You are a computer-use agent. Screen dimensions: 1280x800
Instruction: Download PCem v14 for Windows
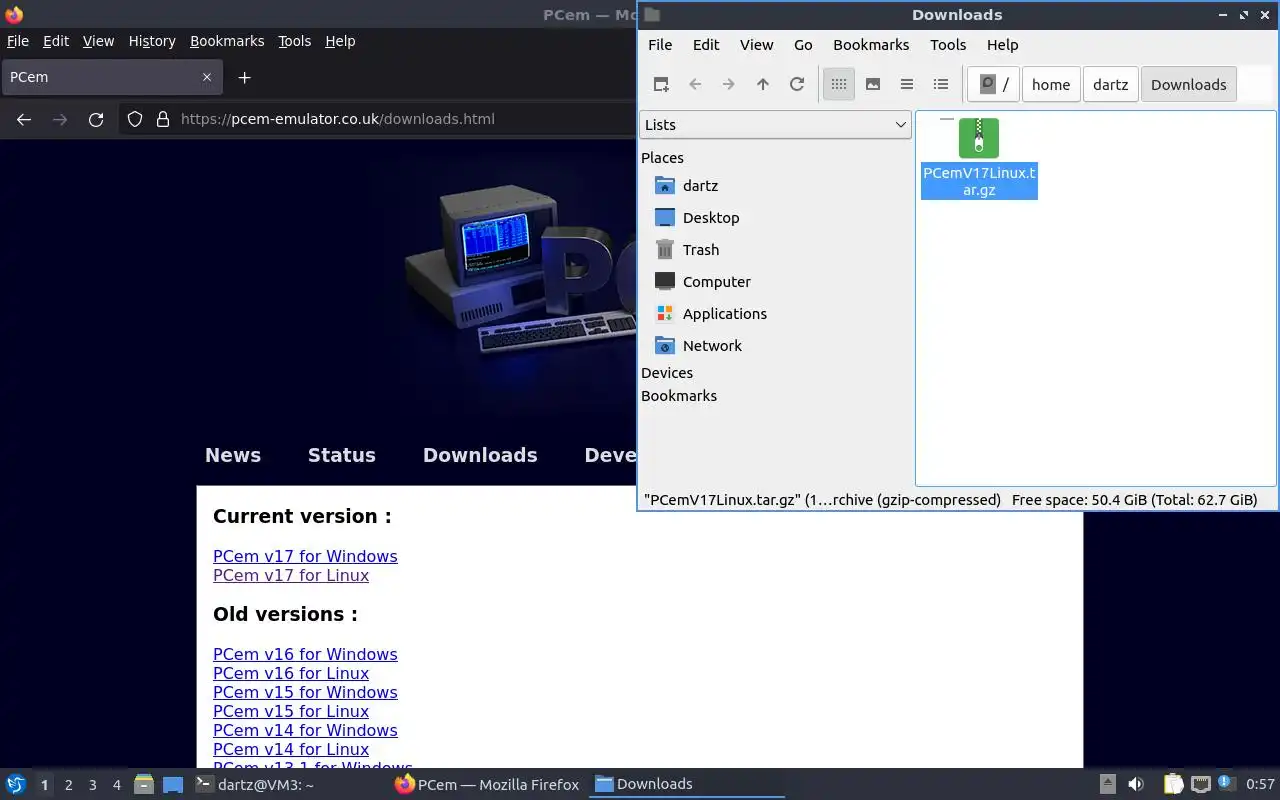305,730
